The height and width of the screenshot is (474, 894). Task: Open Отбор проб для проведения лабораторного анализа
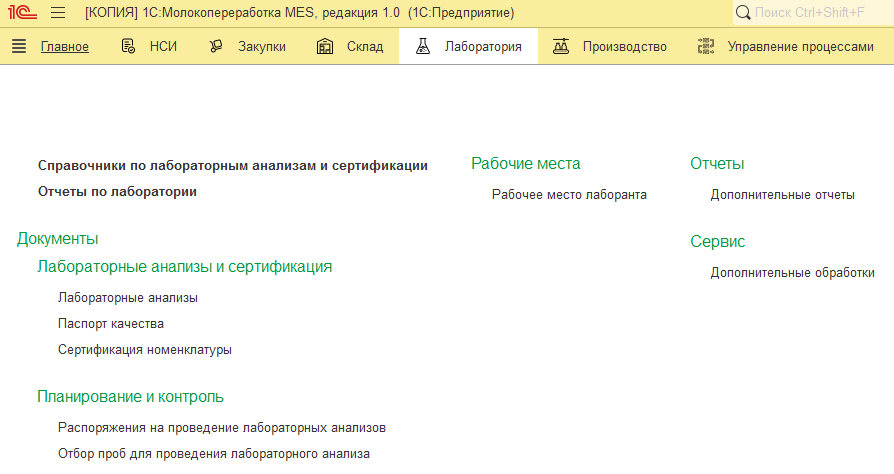(x=214, y=454)
